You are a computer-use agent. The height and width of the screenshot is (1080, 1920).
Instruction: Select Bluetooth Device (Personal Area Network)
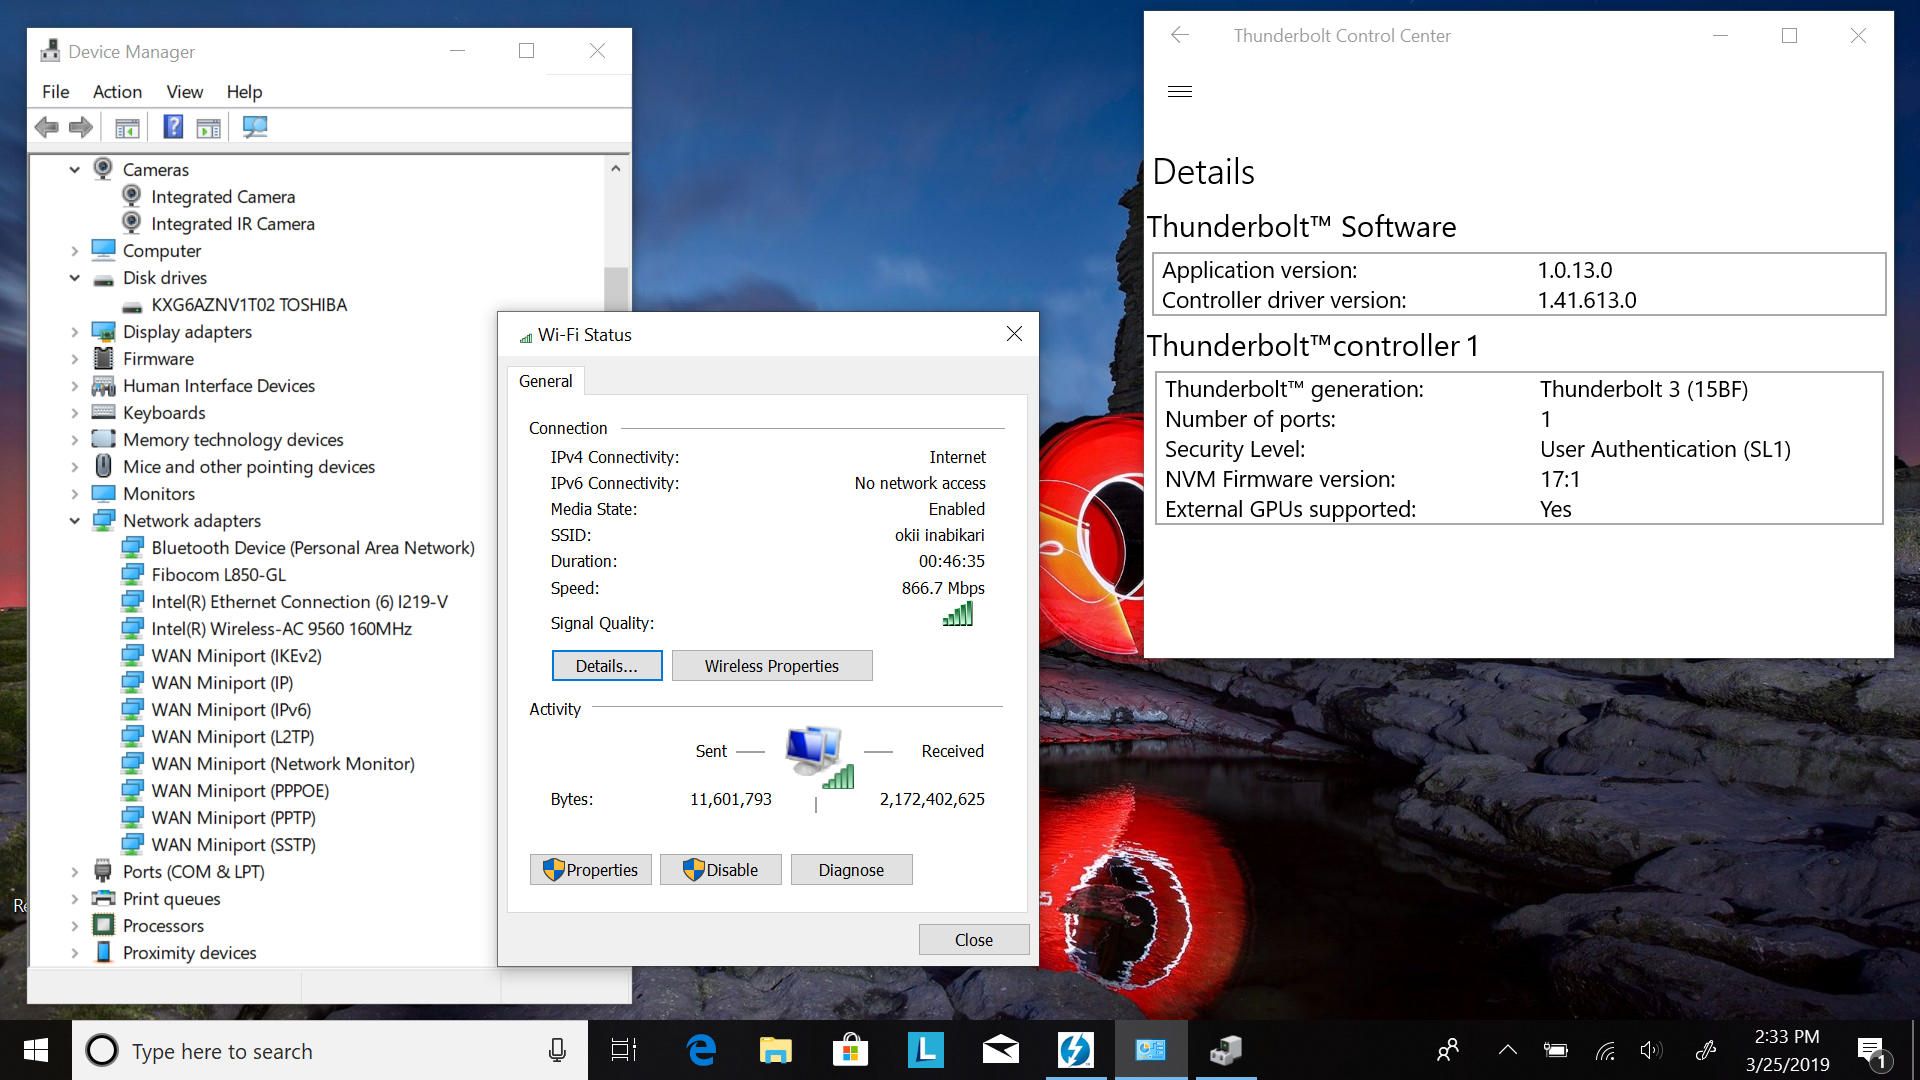tap(313, 548)
